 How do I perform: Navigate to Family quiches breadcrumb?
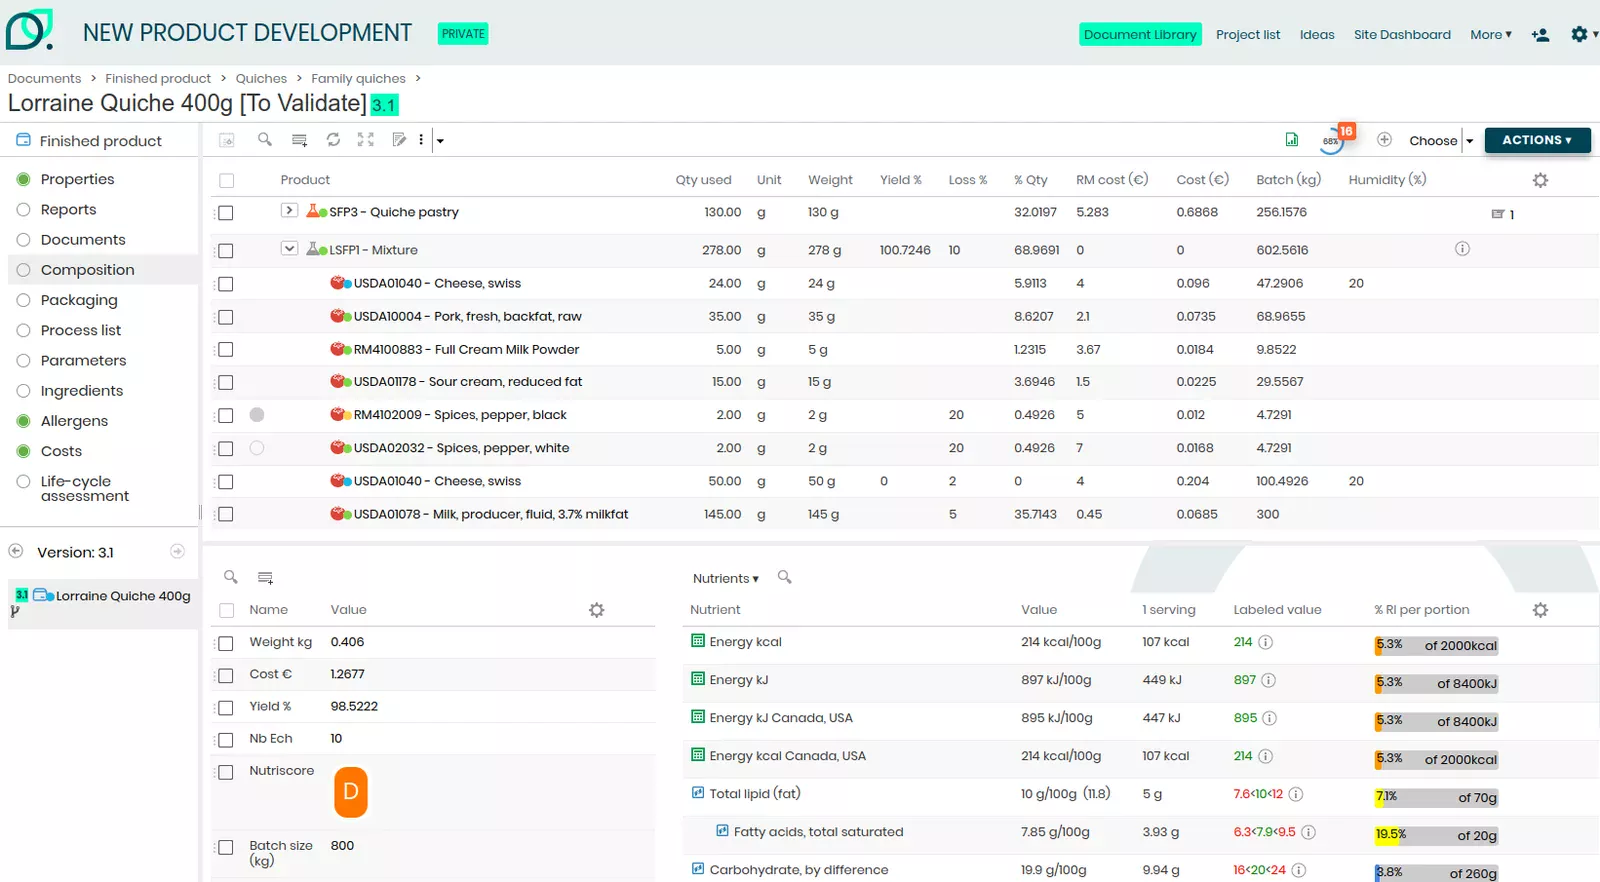point(358,79)
